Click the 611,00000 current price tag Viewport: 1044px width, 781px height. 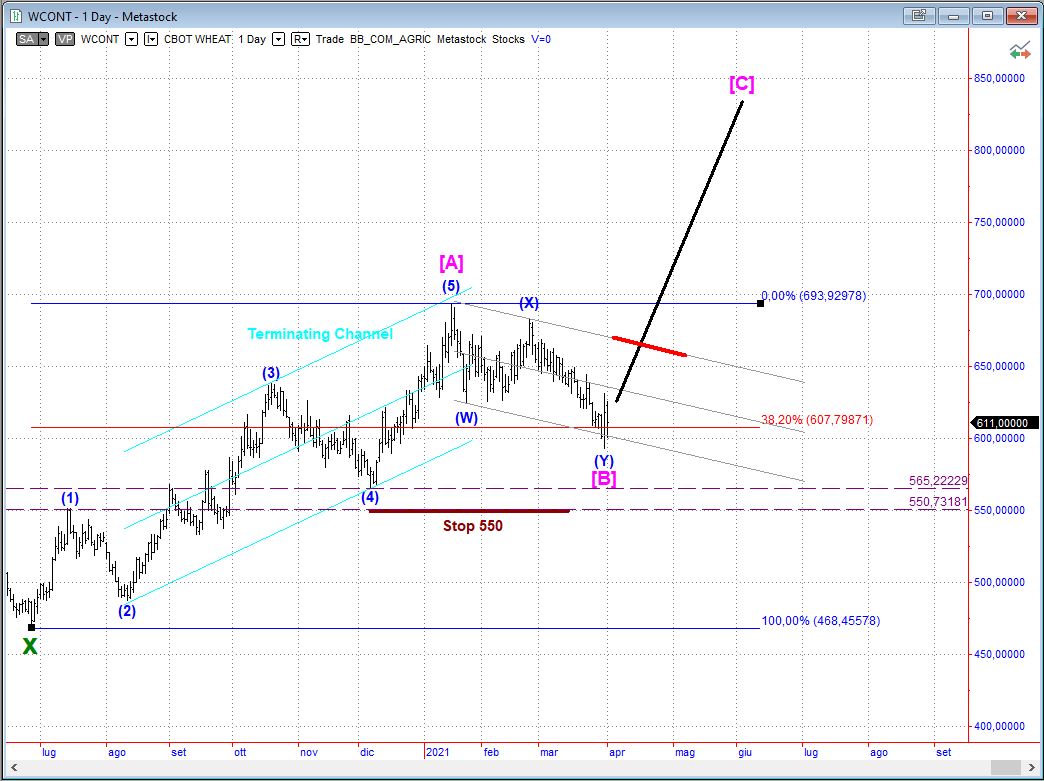(x=1001, y=423)
